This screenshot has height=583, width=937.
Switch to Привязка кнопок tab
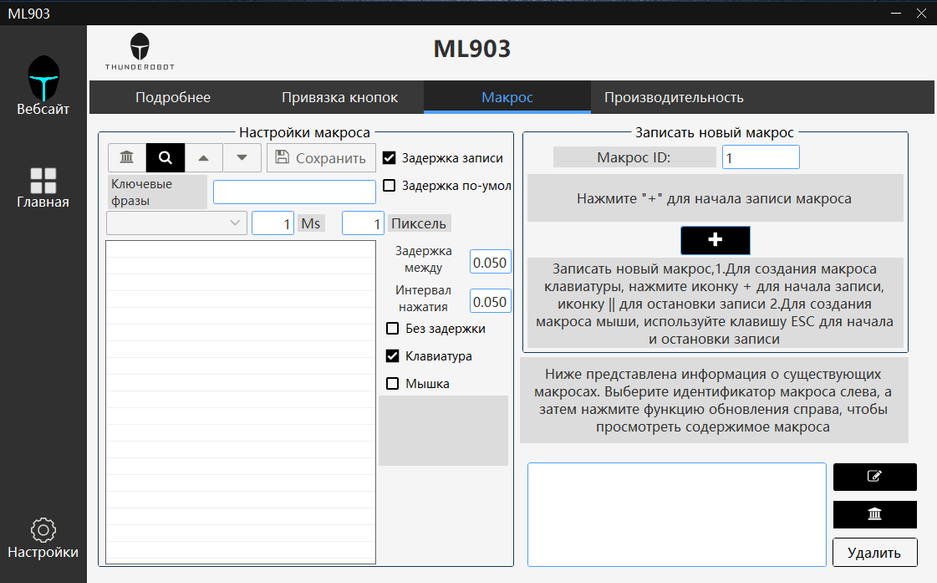point(340,97)
